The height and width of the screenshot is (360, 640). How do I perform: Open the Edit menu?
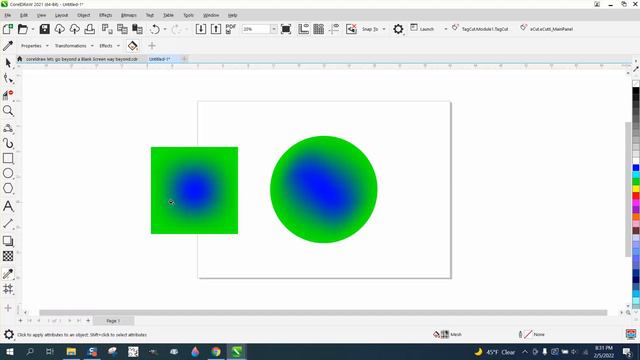point(24,15)
